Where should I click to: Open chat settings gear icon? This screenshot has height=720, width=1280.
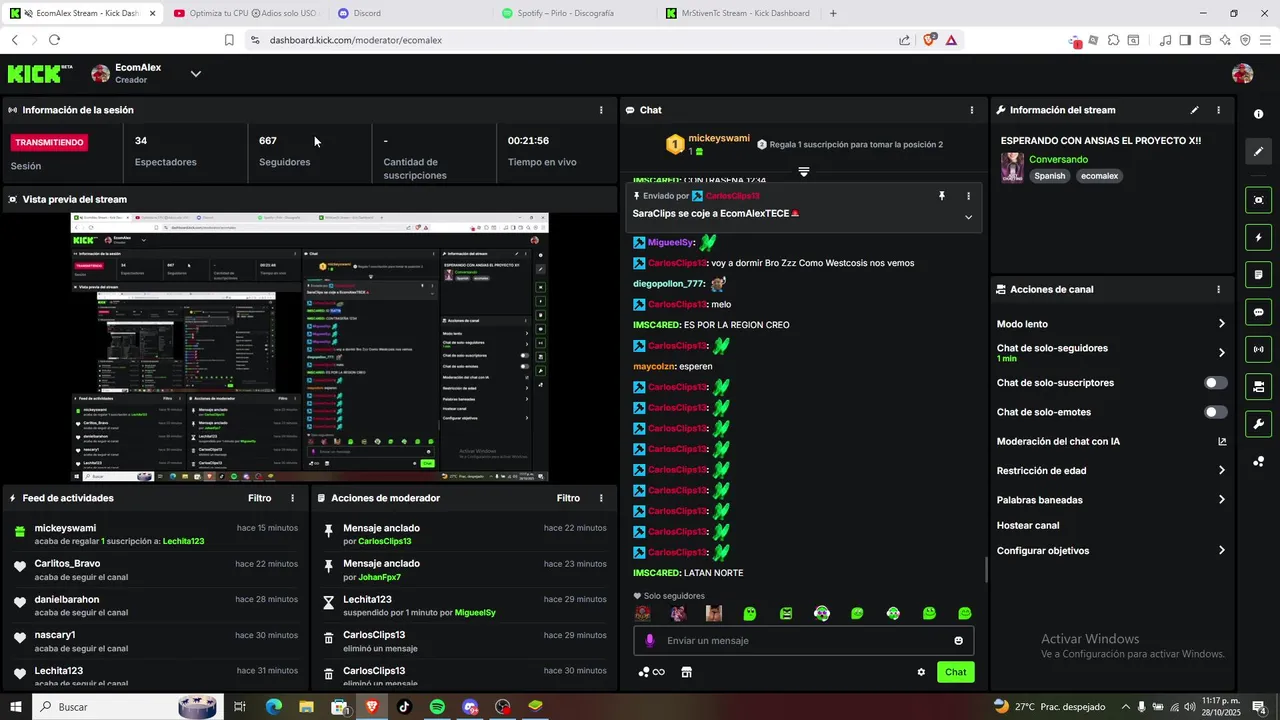[921, 672]
